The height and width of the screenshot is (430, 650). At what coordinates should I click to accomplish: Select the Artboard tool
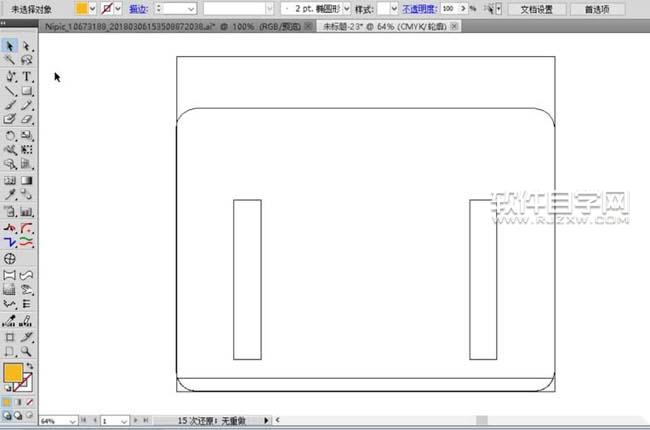click(10, 337)
